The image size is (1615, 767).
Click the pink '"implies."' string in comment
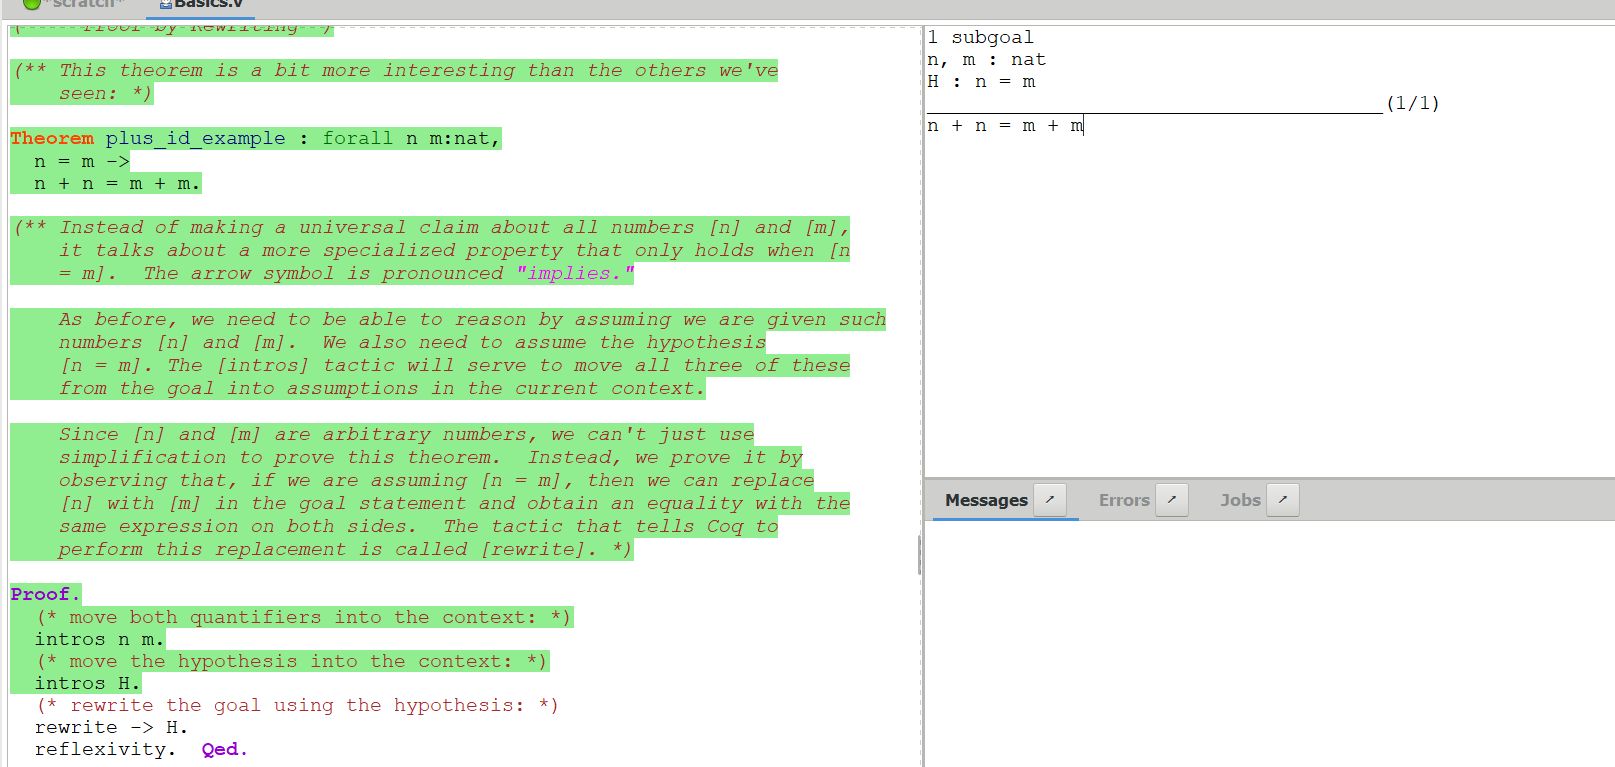tap(575, 274)
